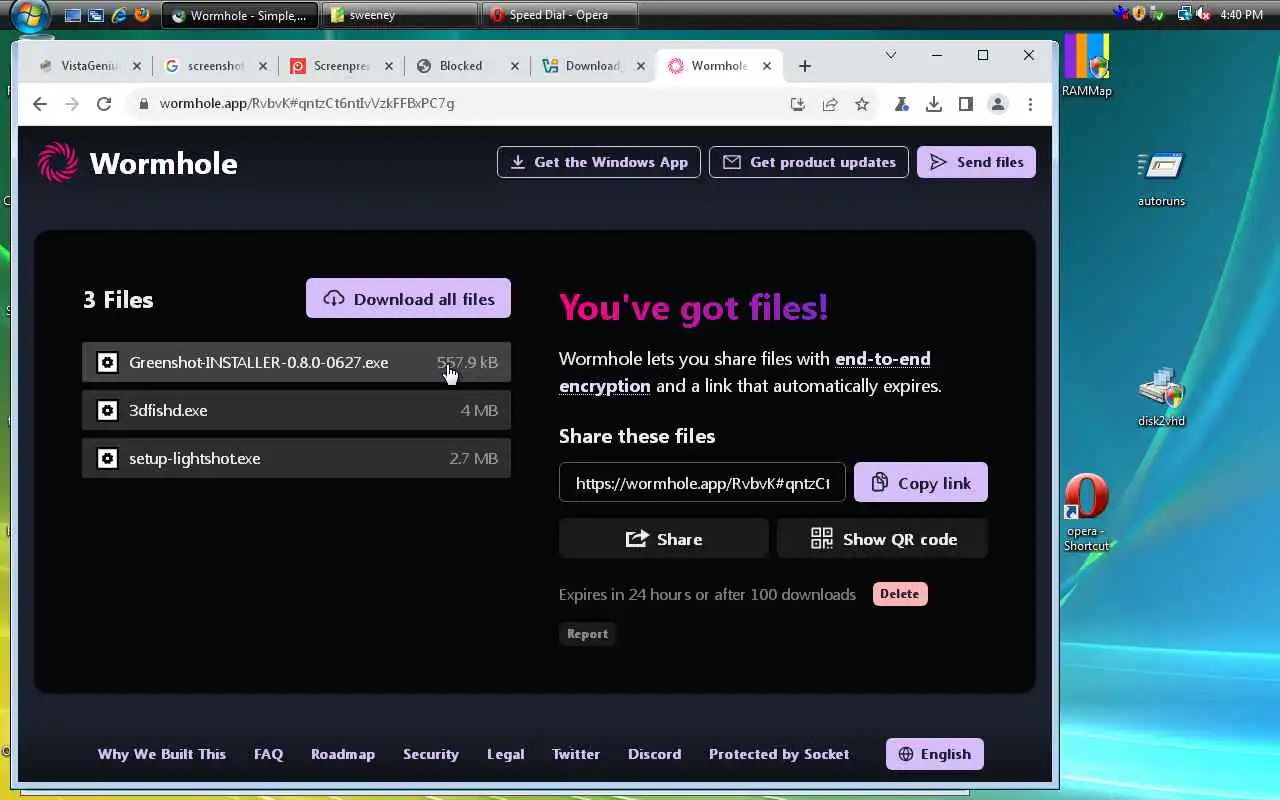Open the opera - Shortcut desktop icon
Viewport: 1280px width, 800px height.
(1087, 513)
